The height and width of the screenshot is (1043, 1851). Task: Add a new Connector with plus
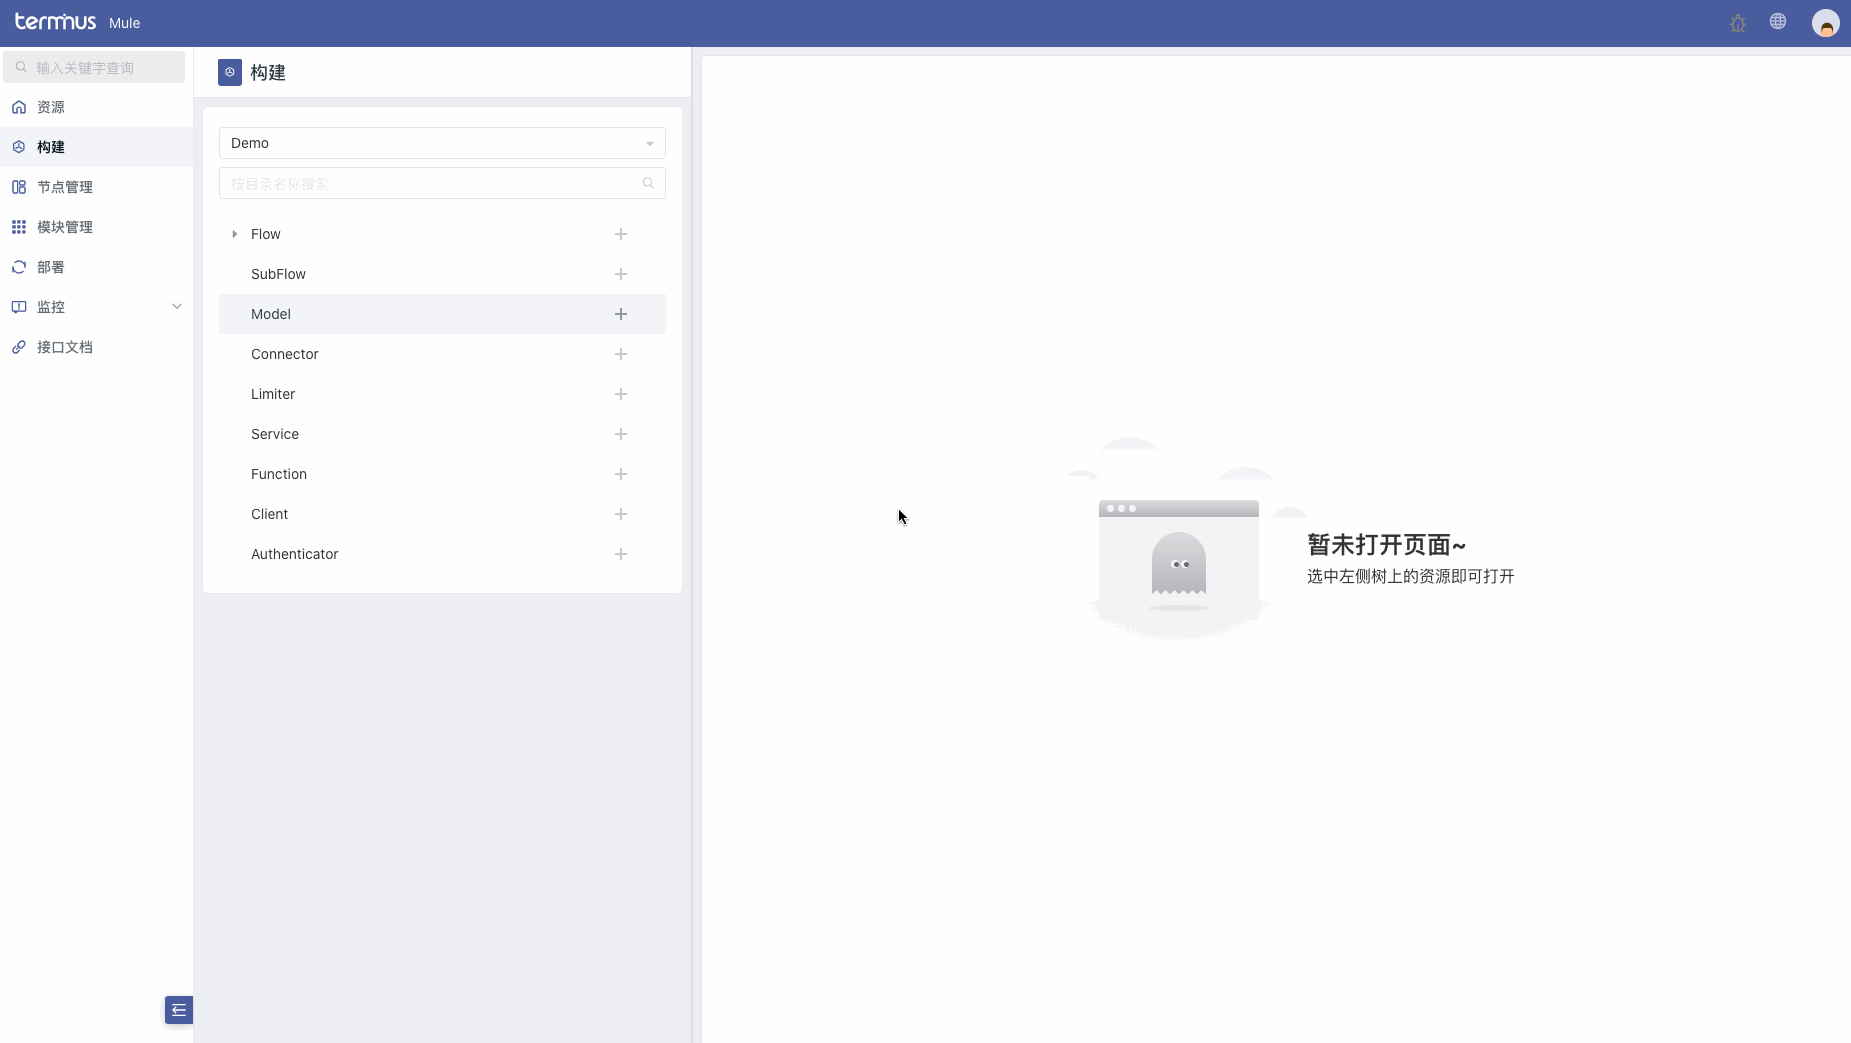(621, 354)
